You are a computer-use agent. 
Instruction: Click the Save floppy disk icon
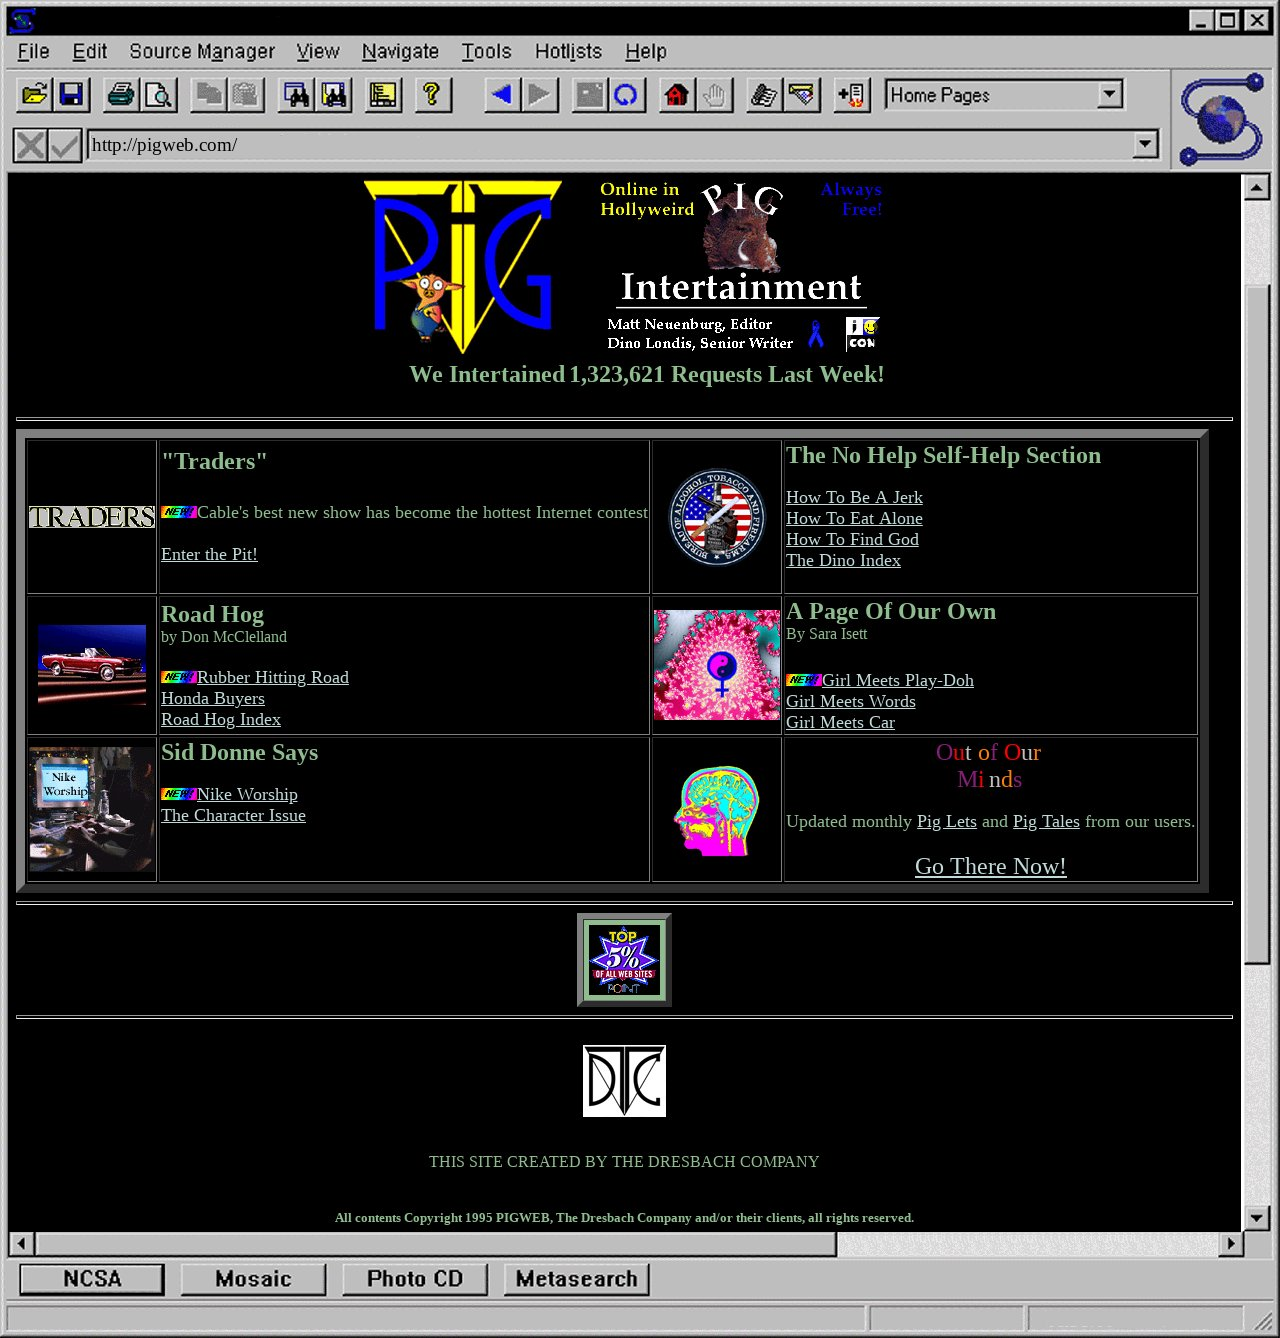(x=72, y=95)
